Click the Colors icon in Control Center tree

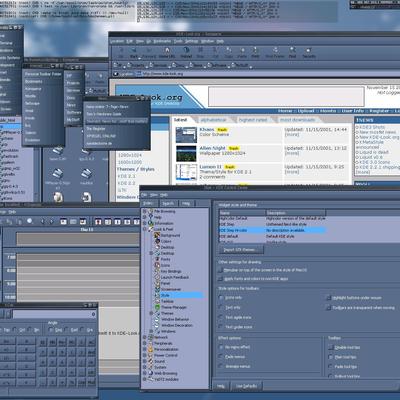157,241
